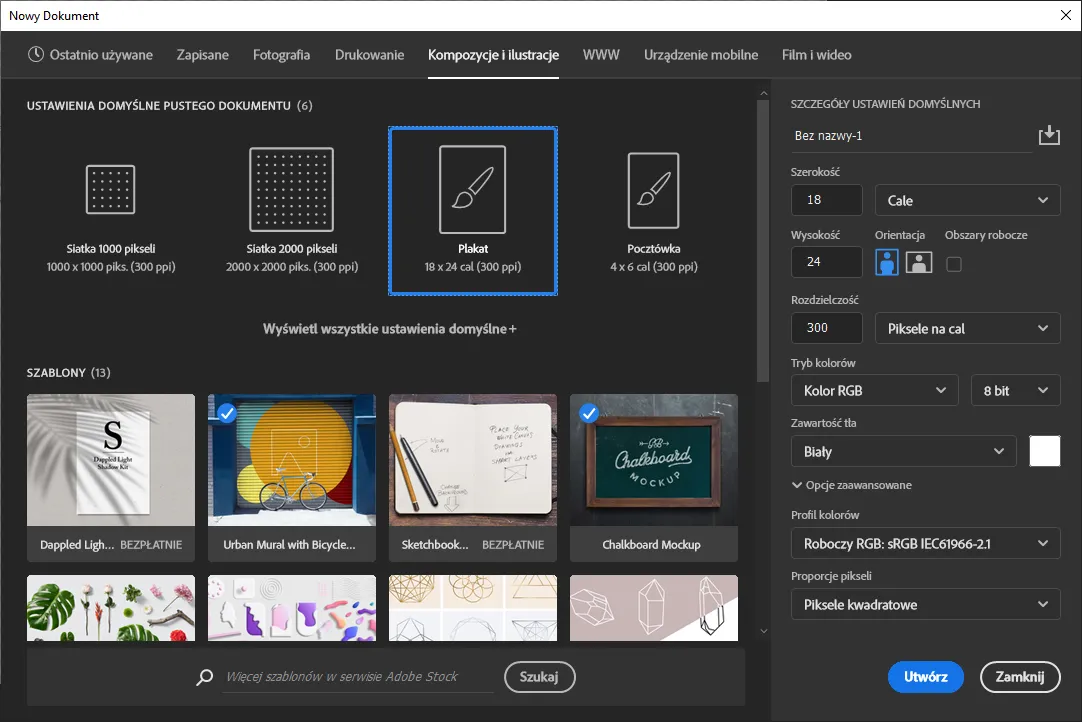
Task: Open the Cale units dropdown
Action: [966, 199]
